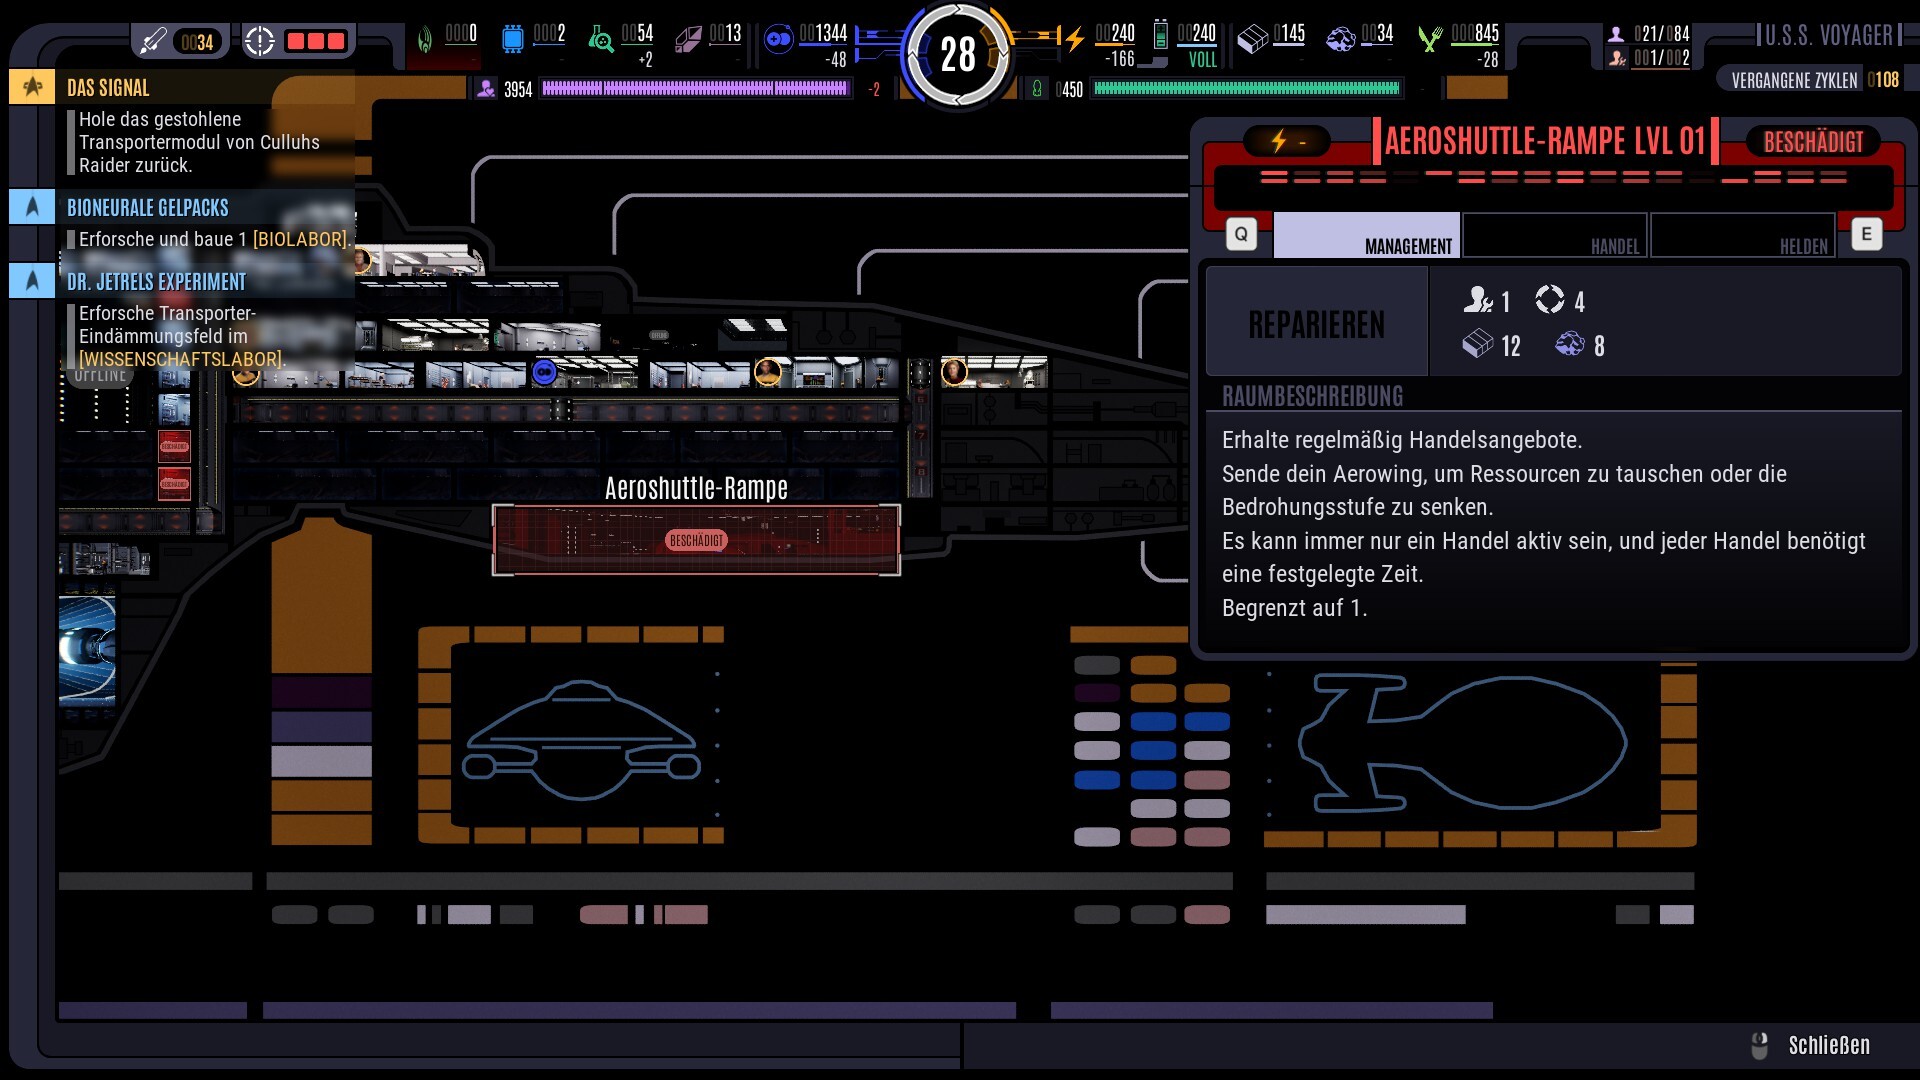Select the damaged Aeroshuttle-Rampe room on ship
1920x1080 pixels.
coord(696,540)
